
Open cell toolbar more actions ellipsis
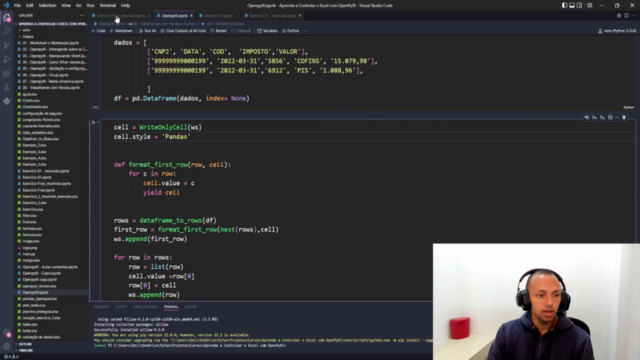point(617,118)
